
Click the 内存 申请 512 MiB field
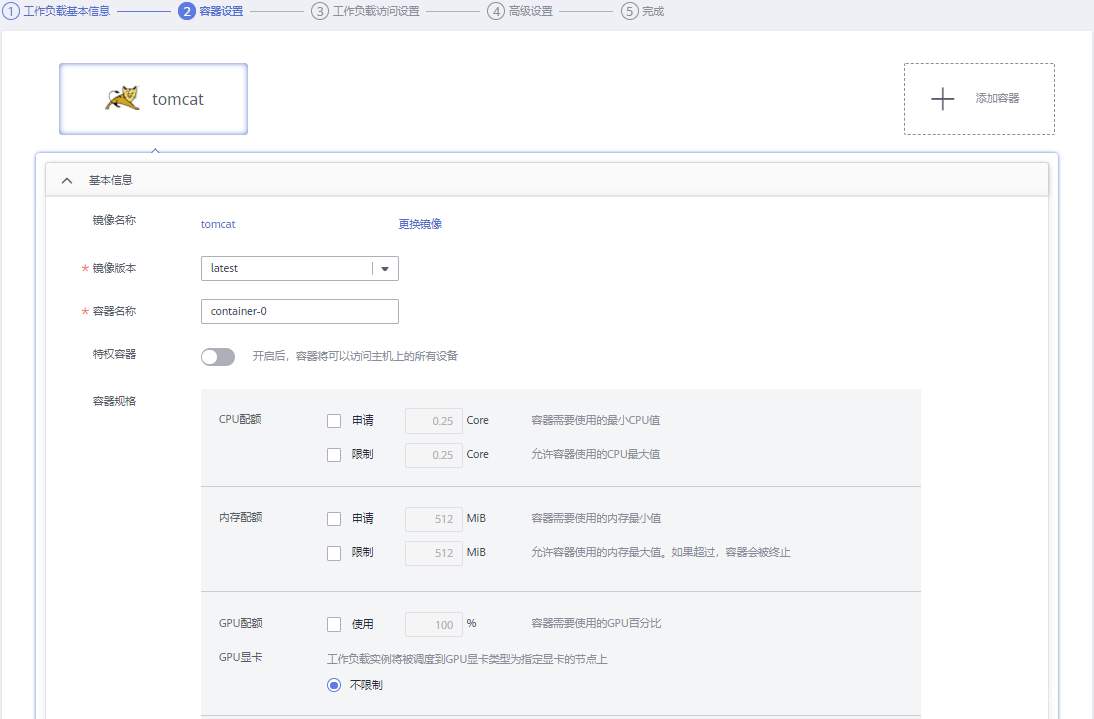pyautogui.click(x=433, y=519)
